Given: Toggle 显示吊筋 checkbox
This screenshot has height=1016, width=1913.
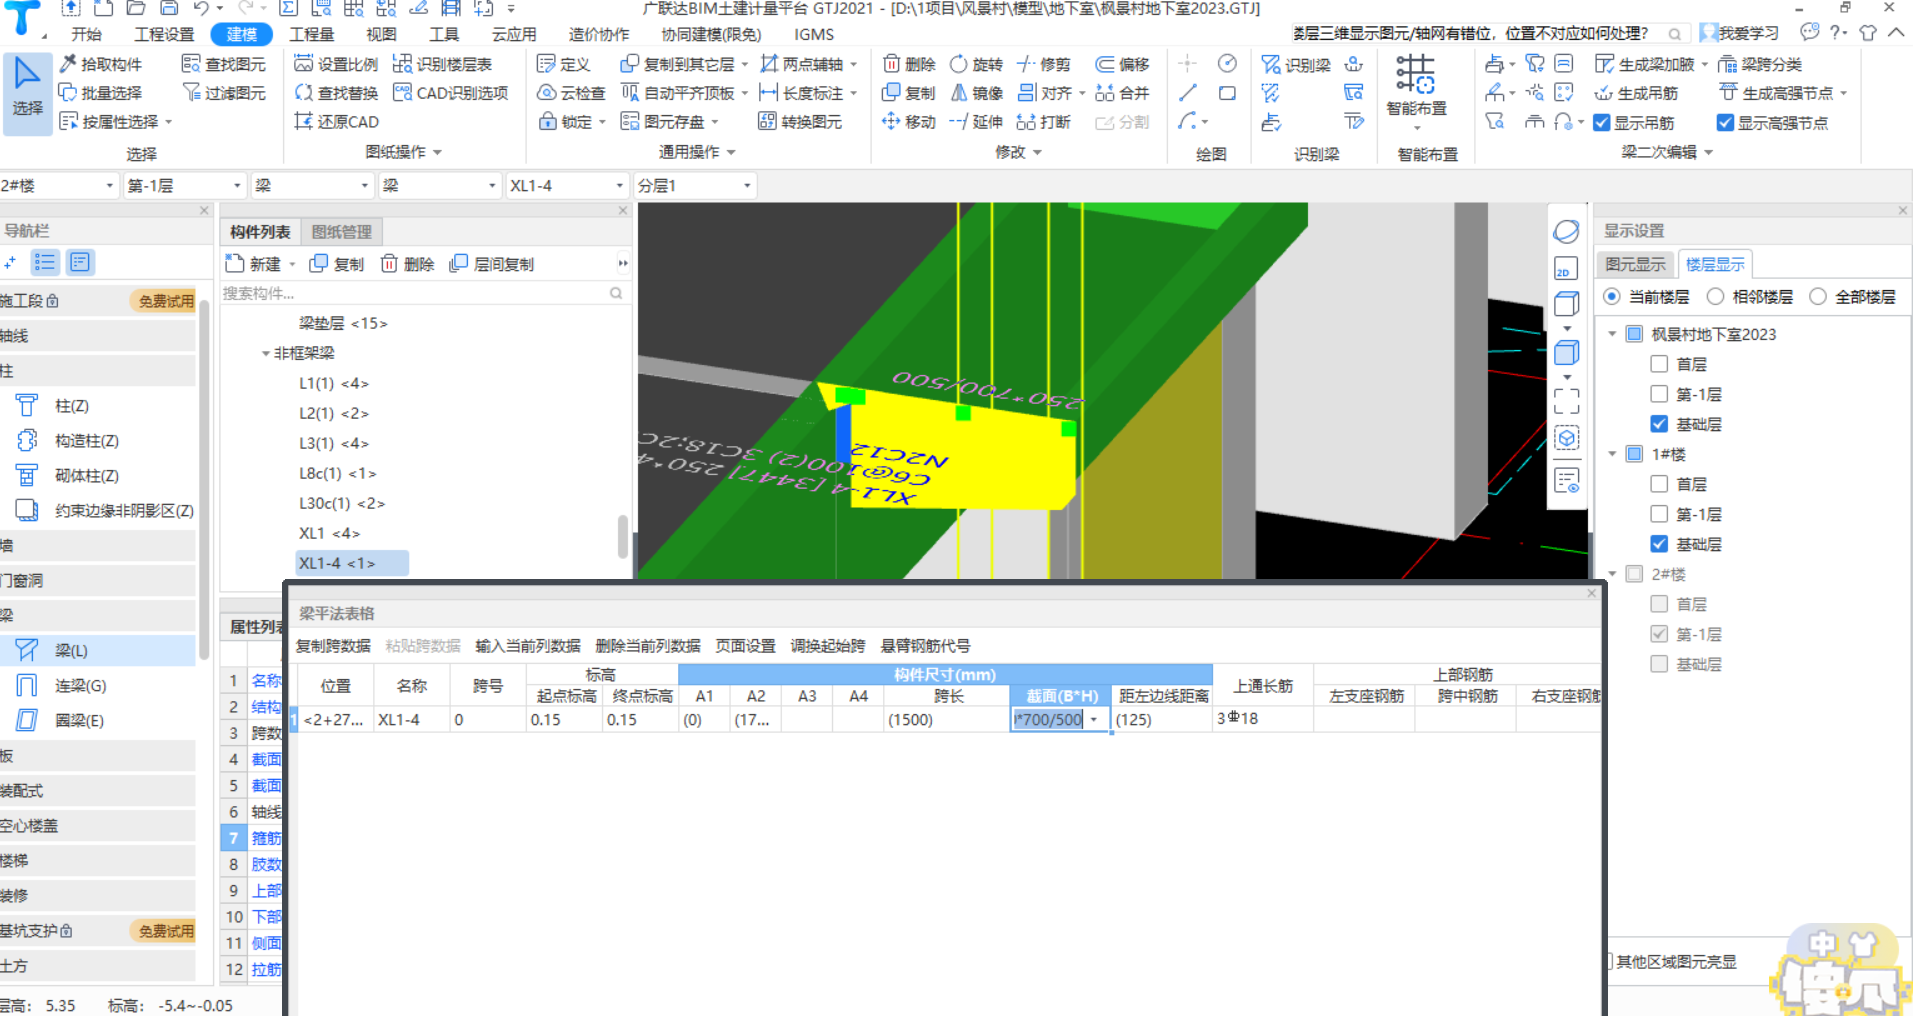Looking at the screenshot, I should 1602,123.
